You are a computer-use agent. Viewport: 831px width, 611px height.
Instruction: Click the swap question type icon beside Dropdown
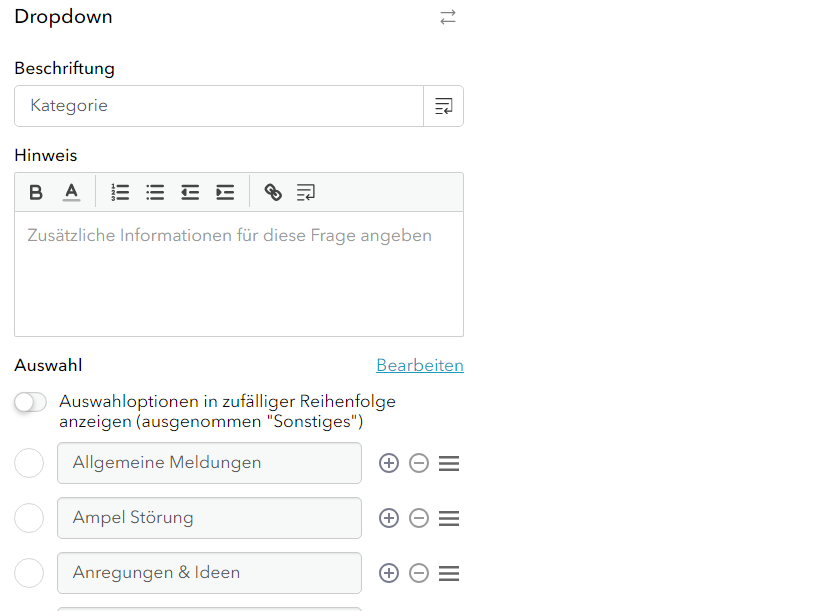[x=448, y=17]
